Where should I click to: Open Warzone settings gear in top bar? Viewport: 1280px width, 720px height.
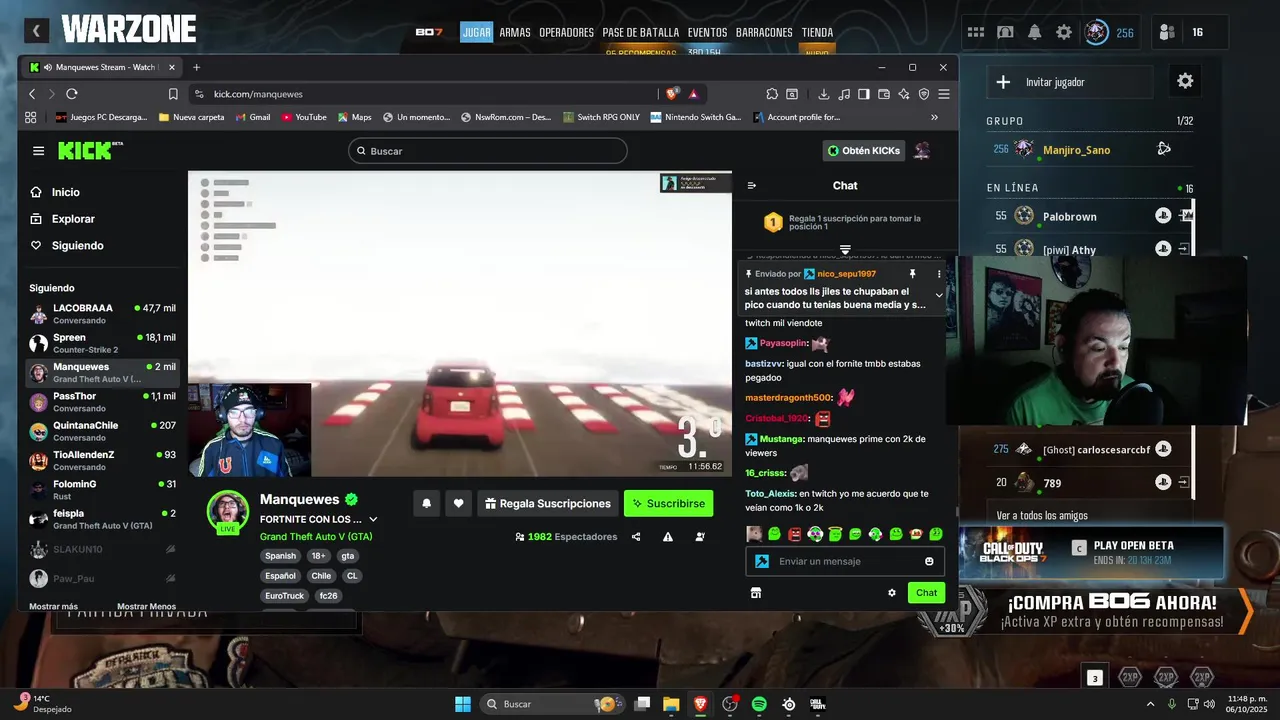pos(1064,32)
